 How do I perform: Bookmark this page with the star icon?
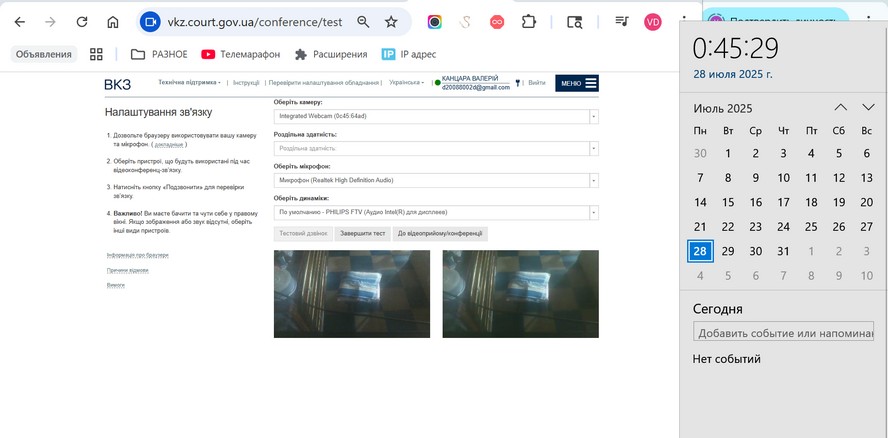tap(391, 22)
